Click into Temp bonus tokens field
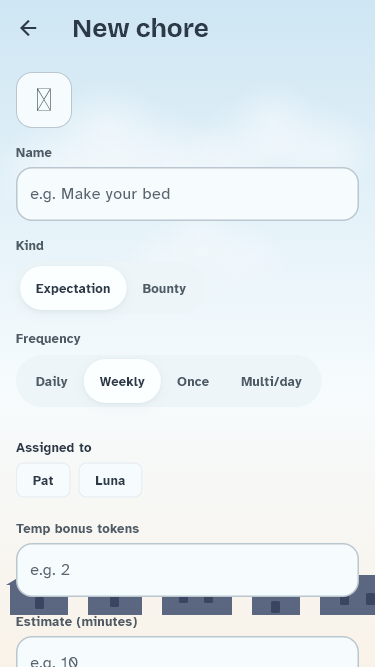The image size is (375, 667). [188, 570]
